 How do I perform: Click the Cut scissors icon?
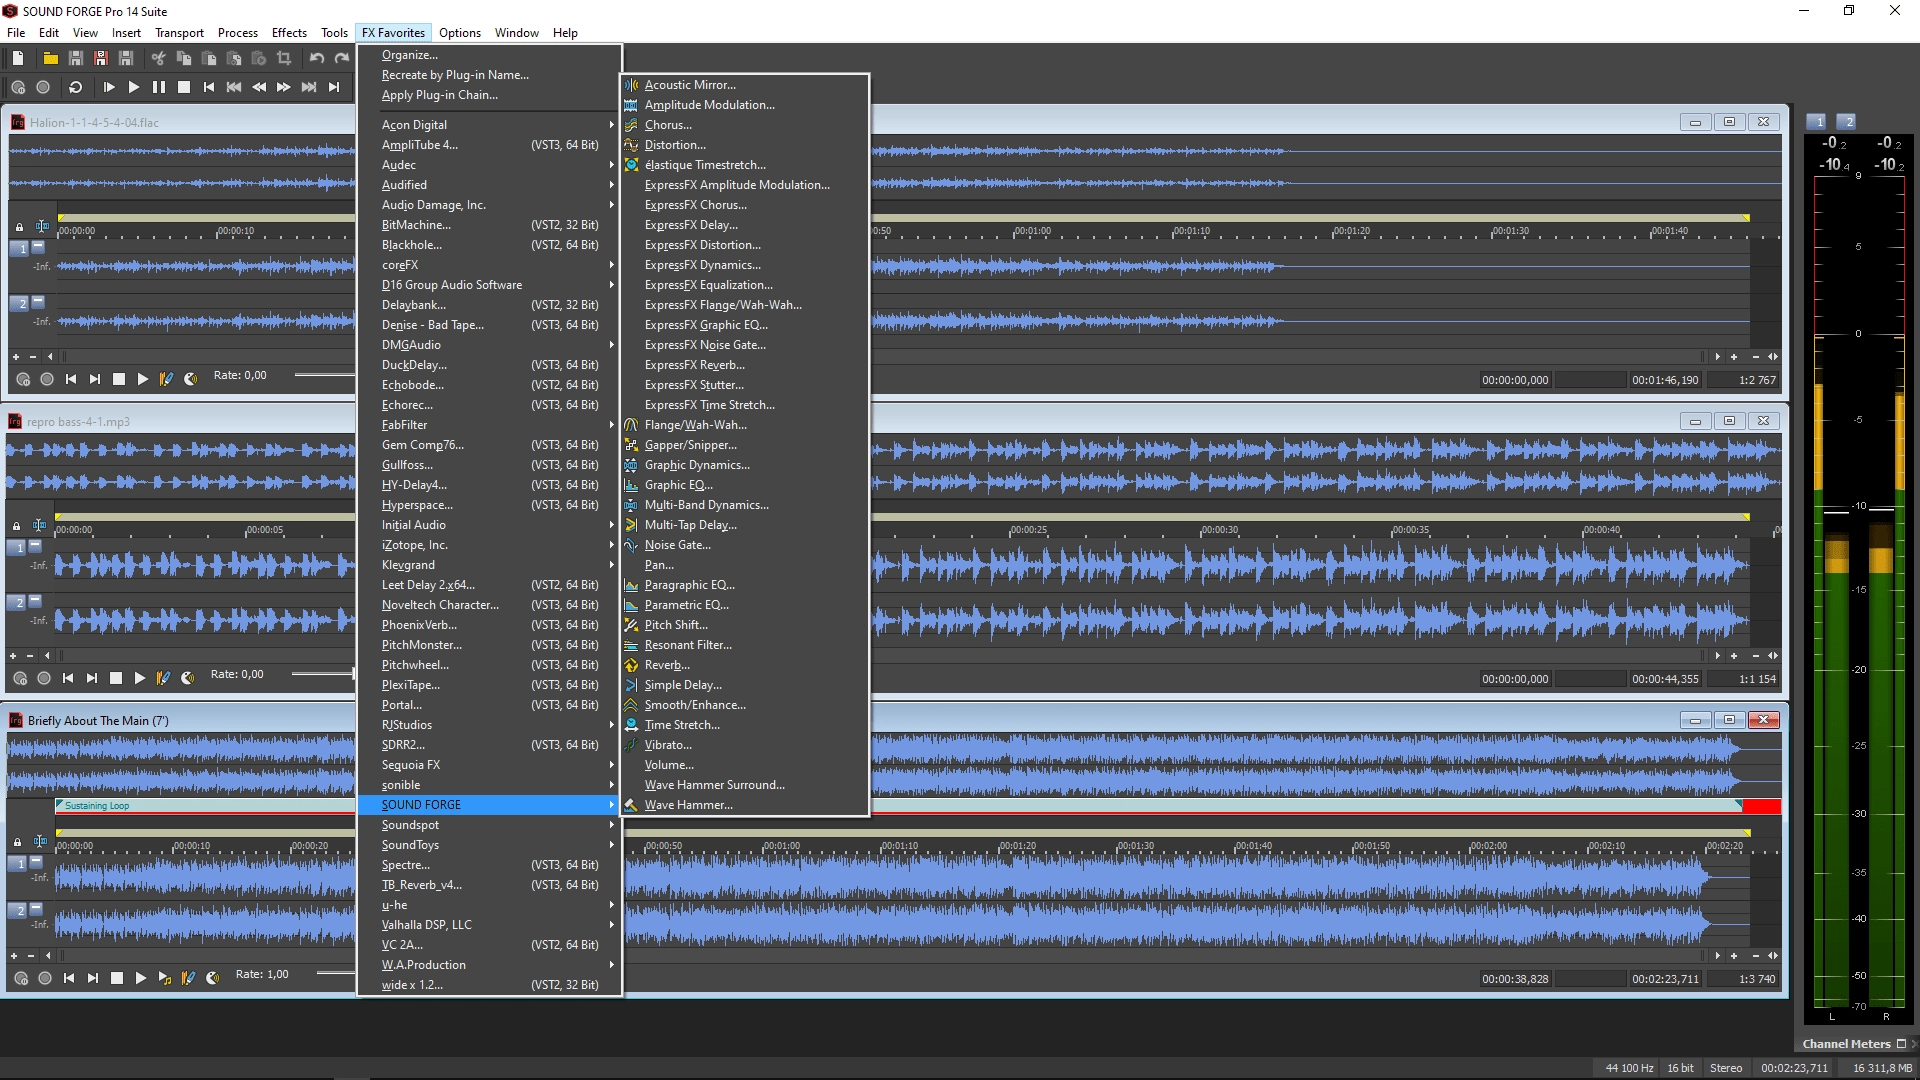pyautogui.click(x=158, y=59)
